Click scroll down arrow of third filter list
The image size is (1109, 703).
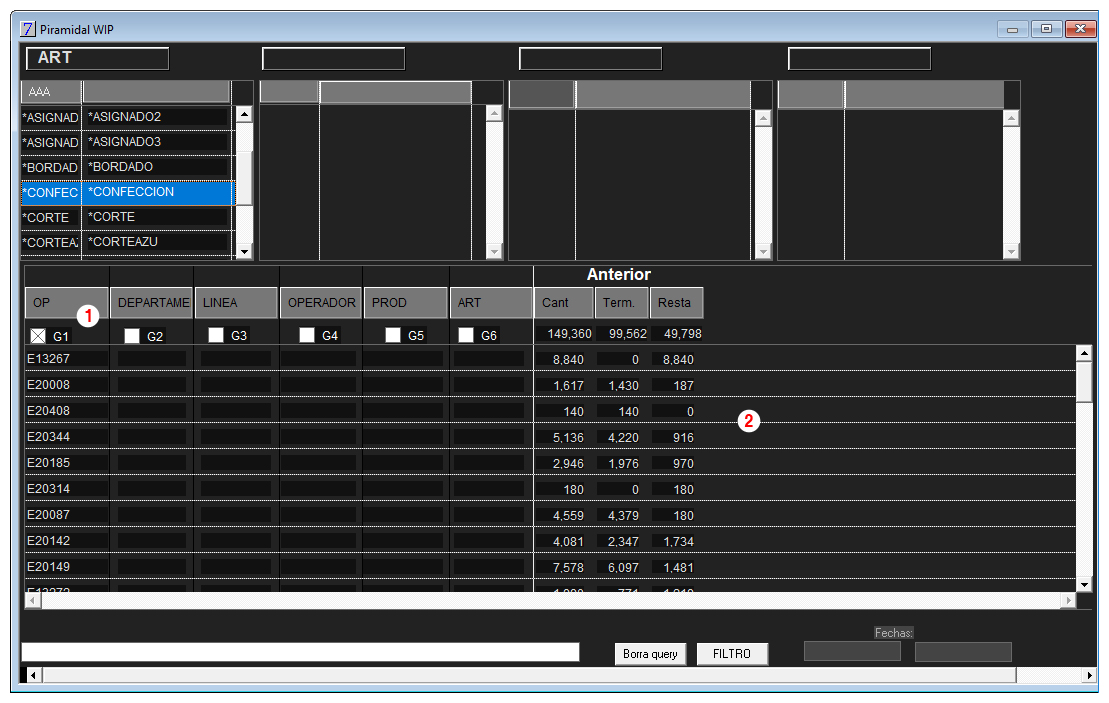762,252
